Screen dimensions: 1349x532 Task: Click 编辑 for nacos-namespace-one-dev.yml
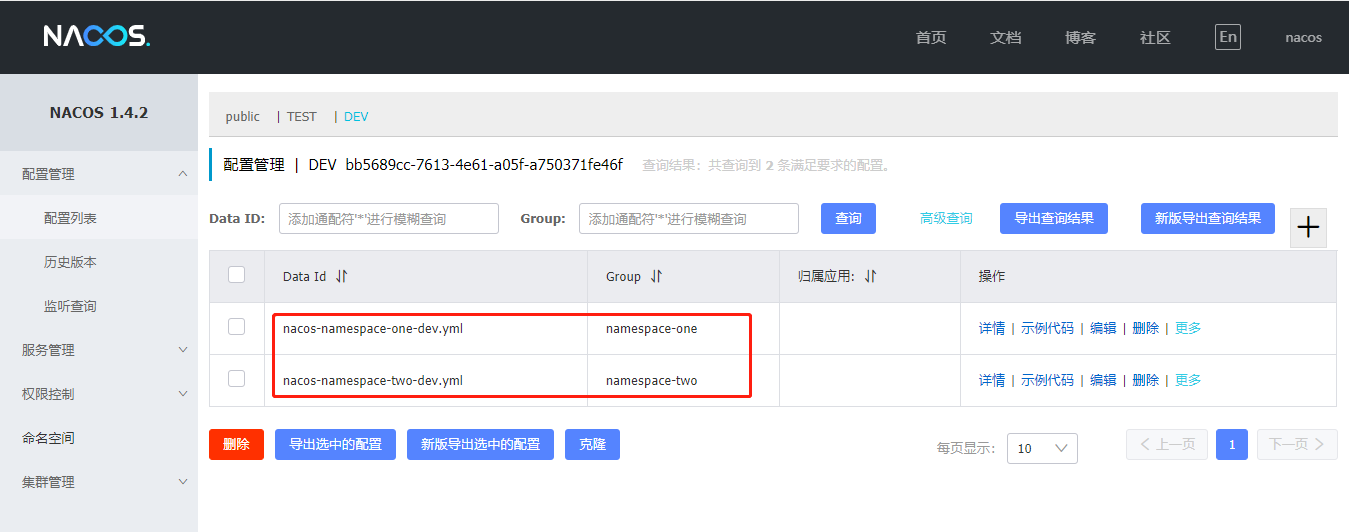pos(1103,328)
